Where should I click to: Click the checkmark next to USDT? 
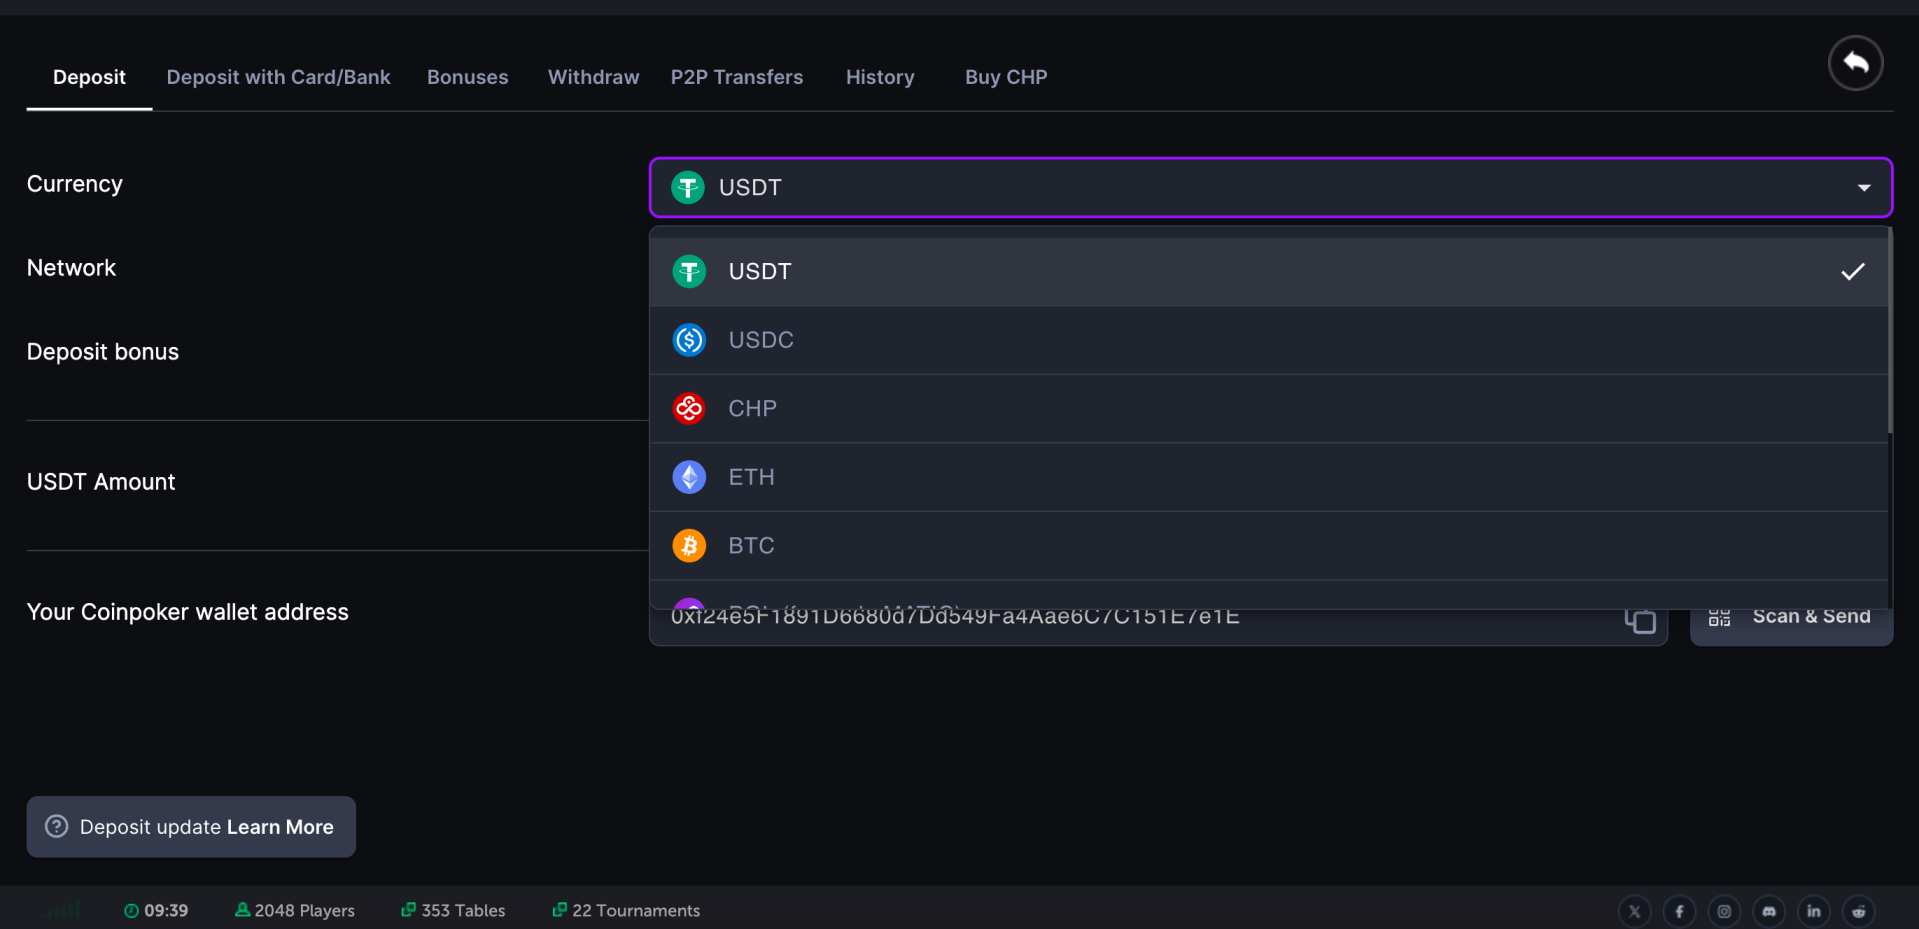click(1853, 271)
